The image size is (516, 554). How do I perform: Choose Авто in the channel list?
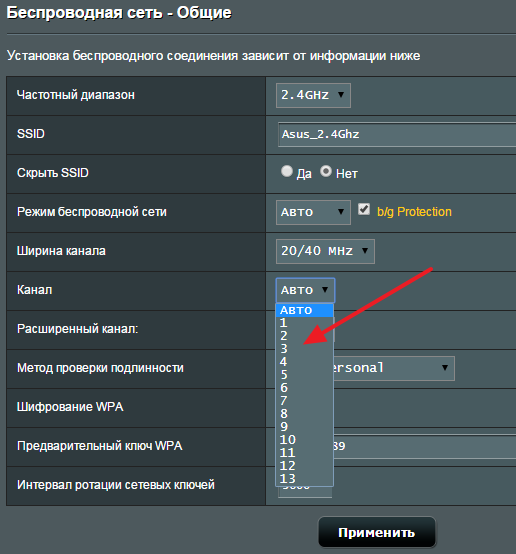coord(304,310)
